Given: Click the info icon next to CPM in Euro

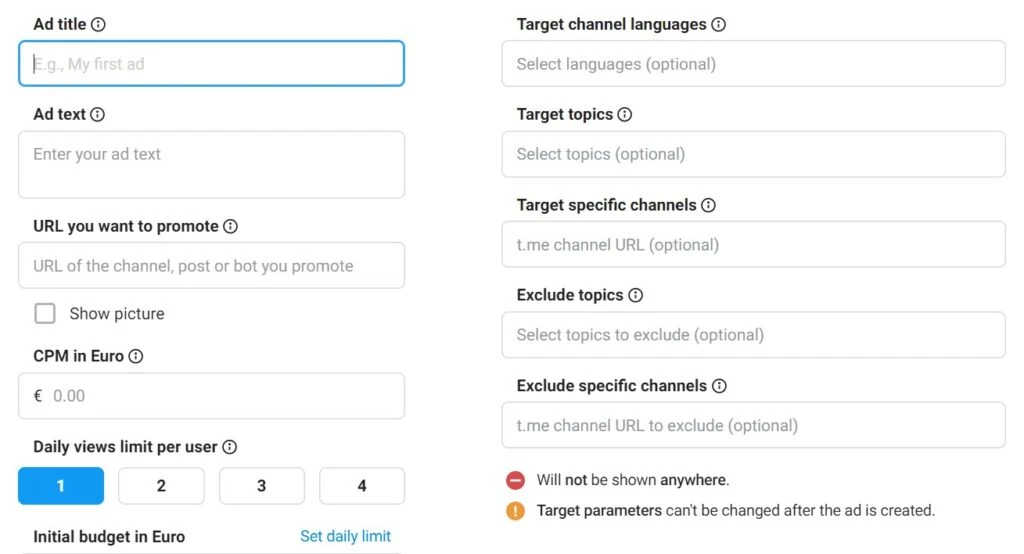Looking at the screenshot, I should [x=136, y=356].
